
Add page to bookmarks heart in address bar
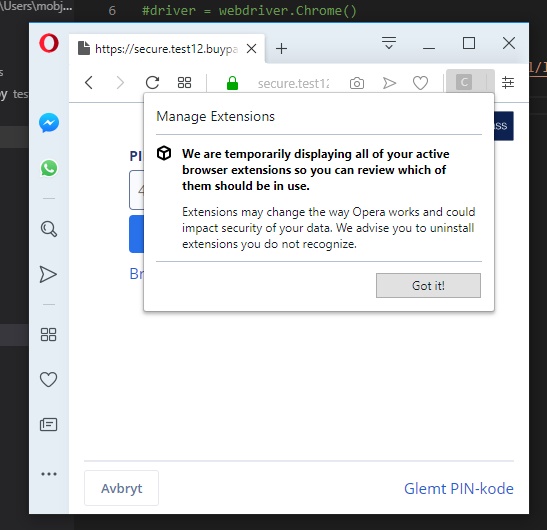click(x=420, y=83)
